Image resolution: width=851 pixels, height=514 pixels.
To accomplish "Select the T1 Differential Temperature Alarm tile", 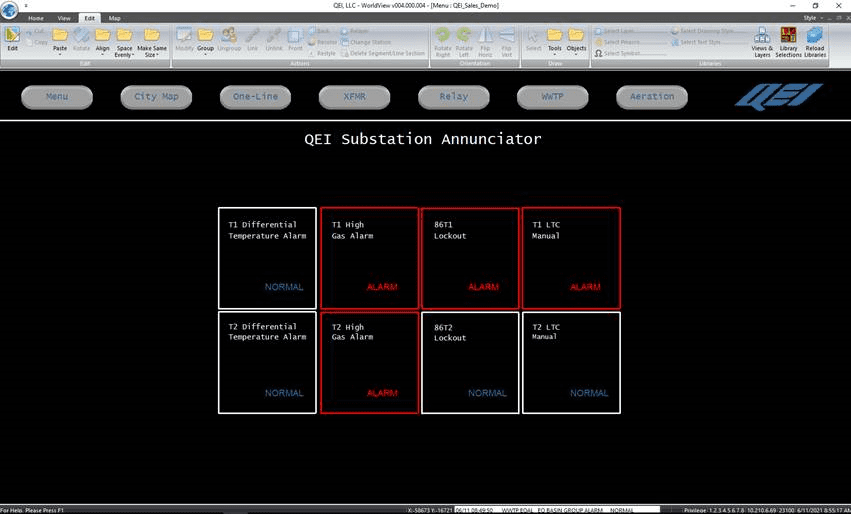I will point(267,258).
